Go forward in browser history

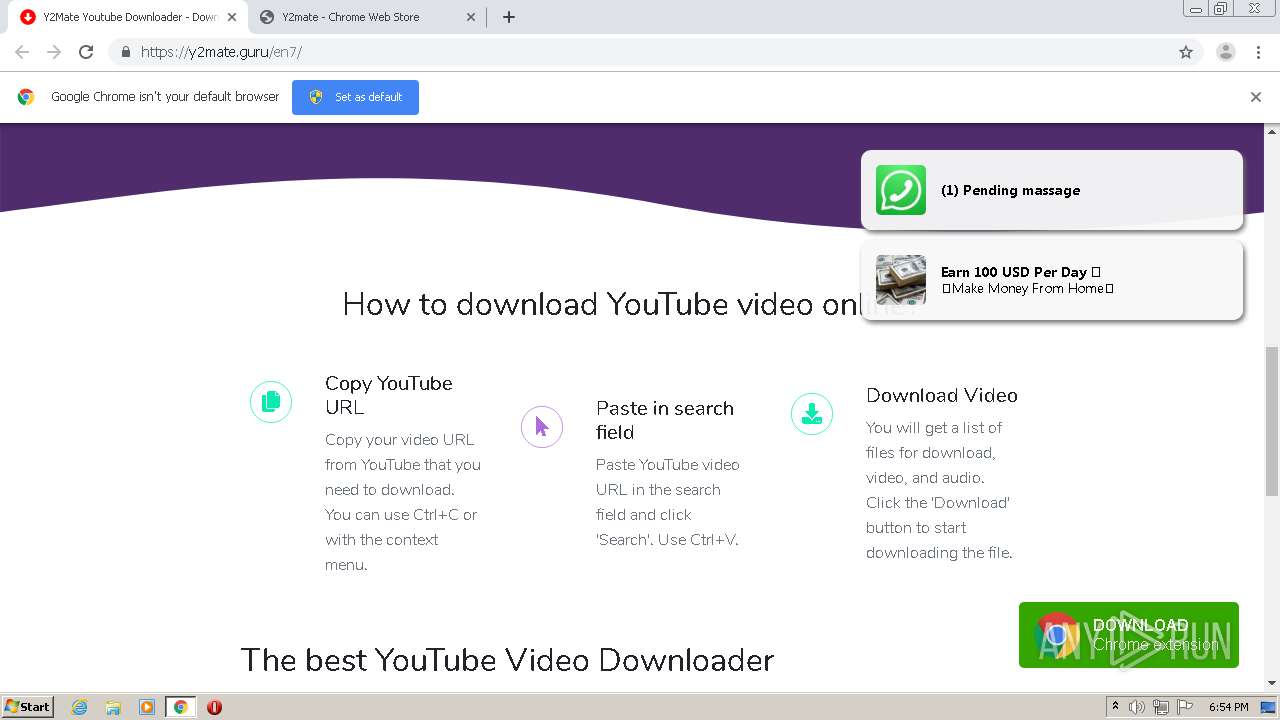pyautogui.click(x=54, y=52)
